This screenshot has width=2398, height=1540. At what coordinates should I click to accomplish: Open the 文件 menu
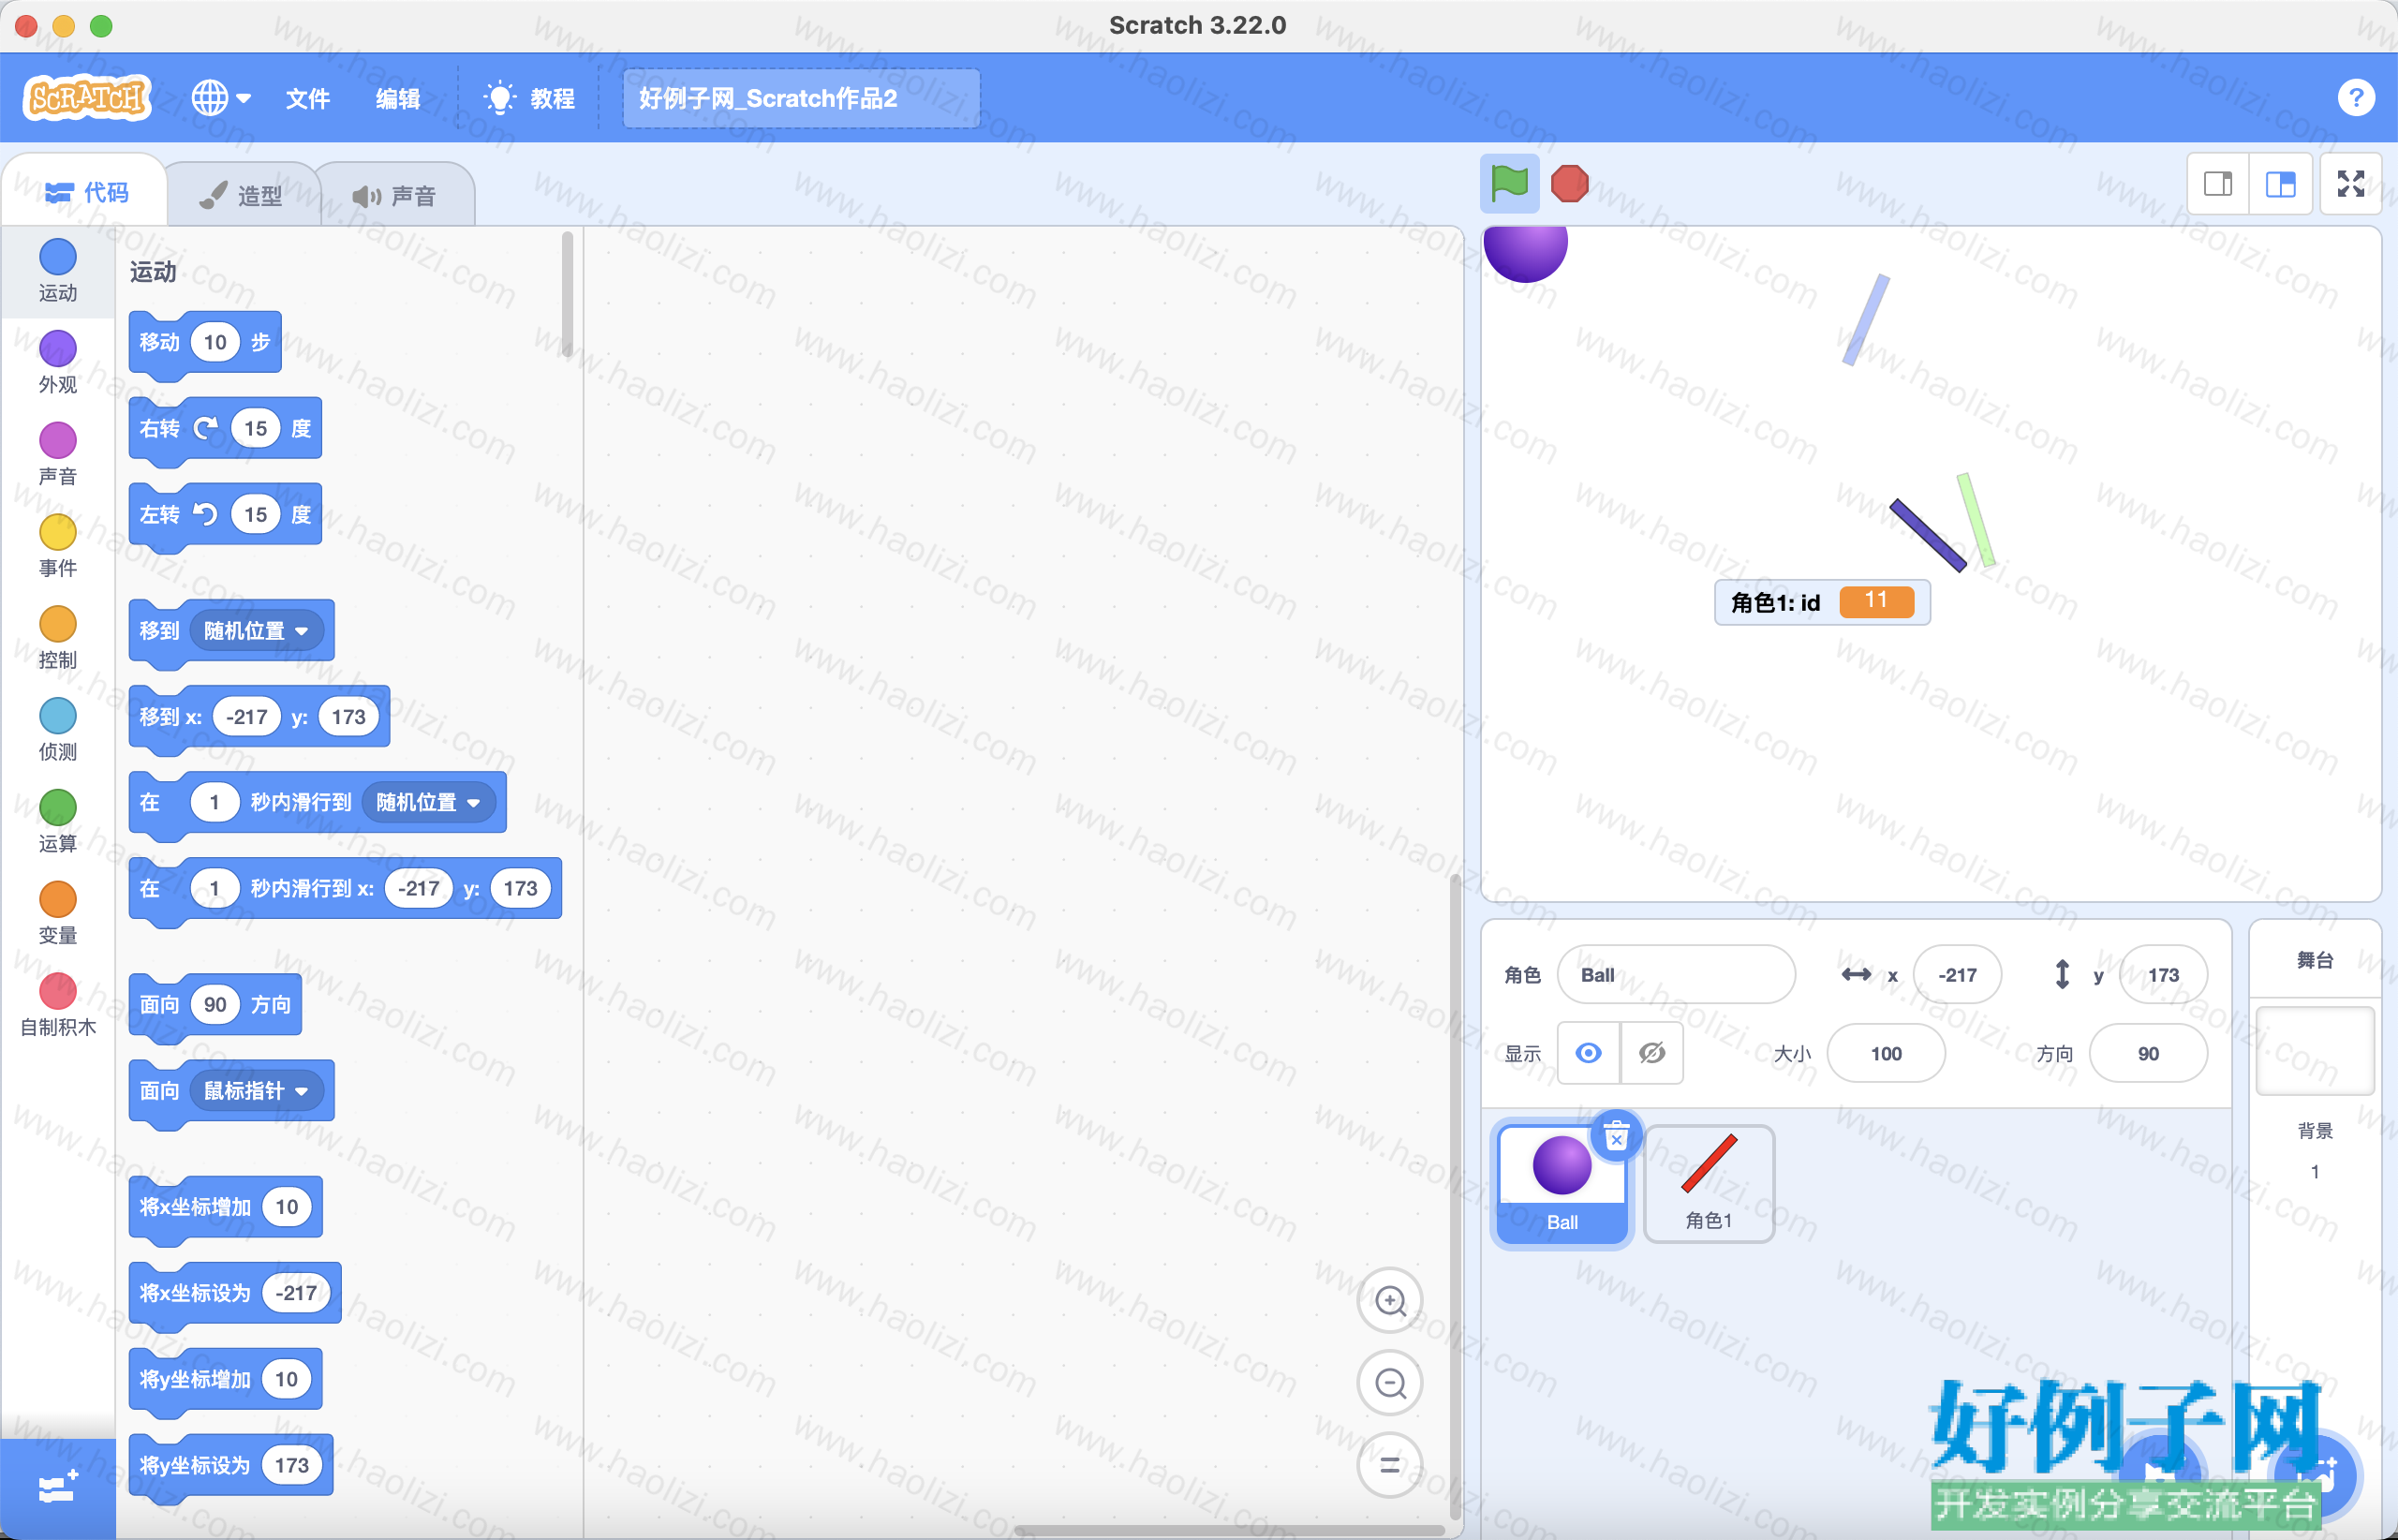307,98
